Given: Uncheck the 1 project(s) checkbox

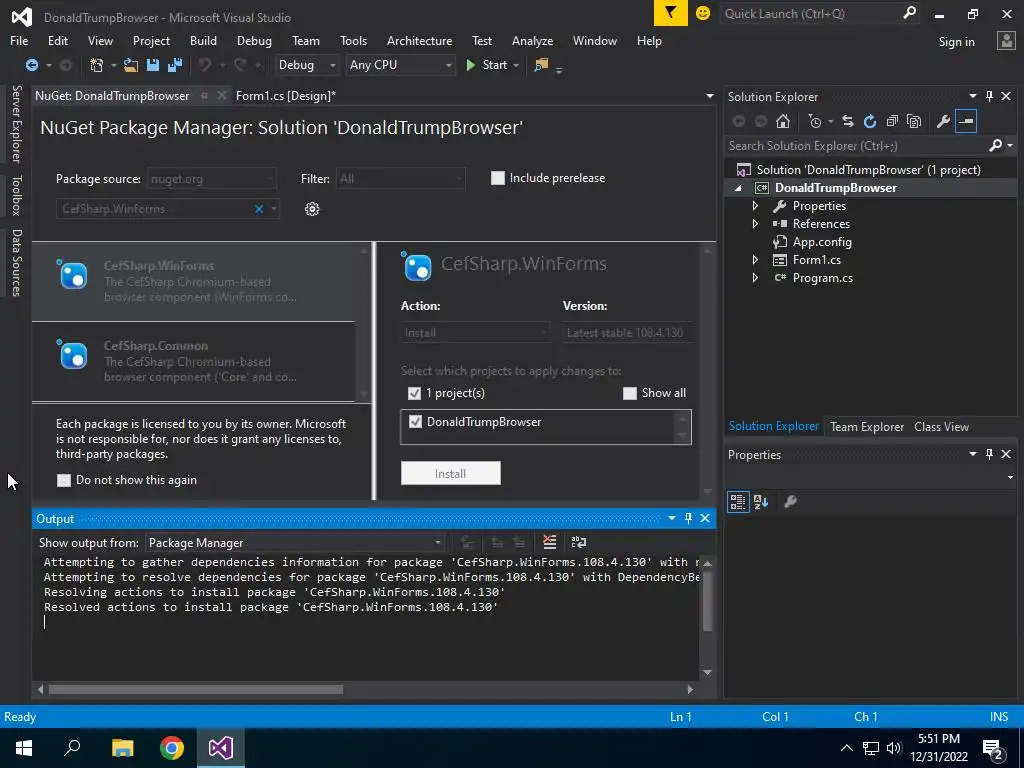Looking at the screenshot, I should coord(414,393).
